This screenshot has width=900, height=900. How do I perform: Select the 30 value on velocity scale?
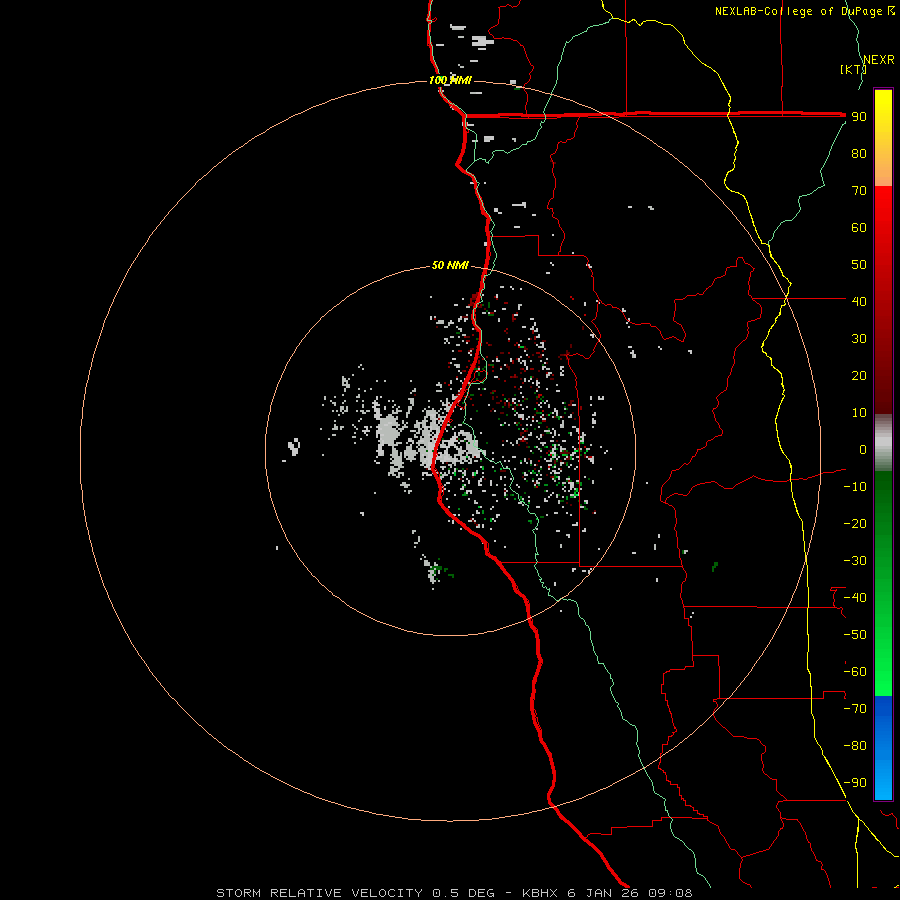click(x=859, y=339)
